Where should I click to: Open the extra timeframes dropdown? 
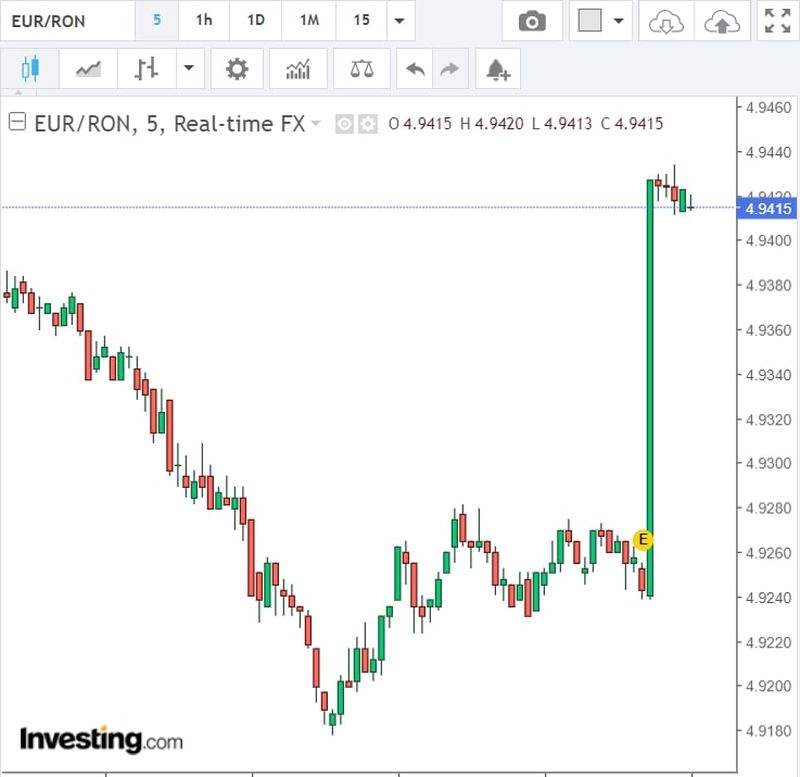397,20
